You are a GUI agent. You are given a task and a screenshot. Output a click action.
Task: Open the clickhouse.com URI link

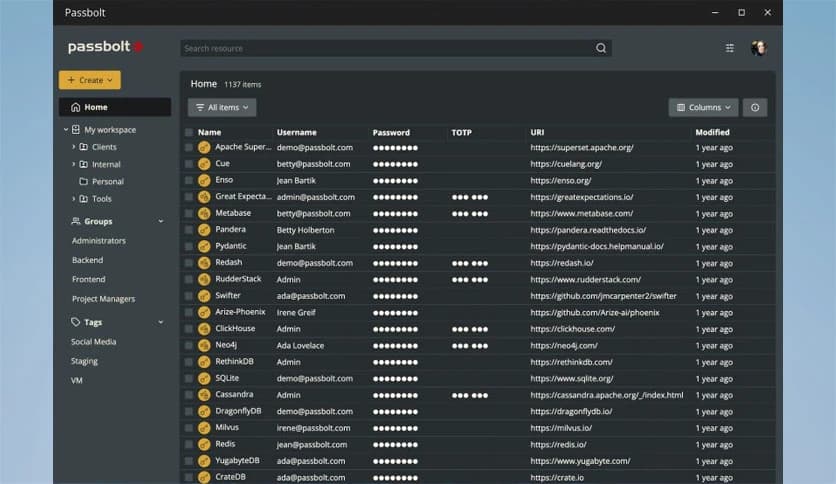tap(573, 329)
